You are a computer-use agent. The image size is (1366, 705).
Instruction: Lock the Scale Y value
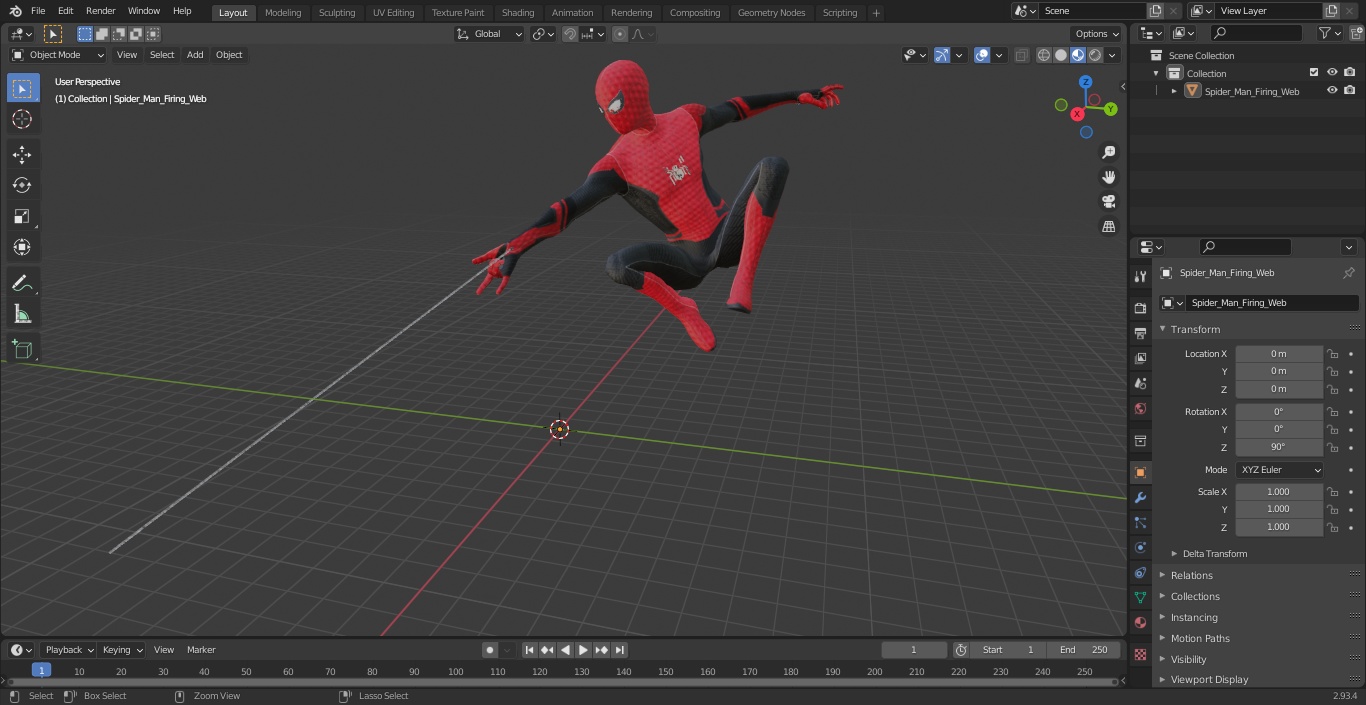1332,509
